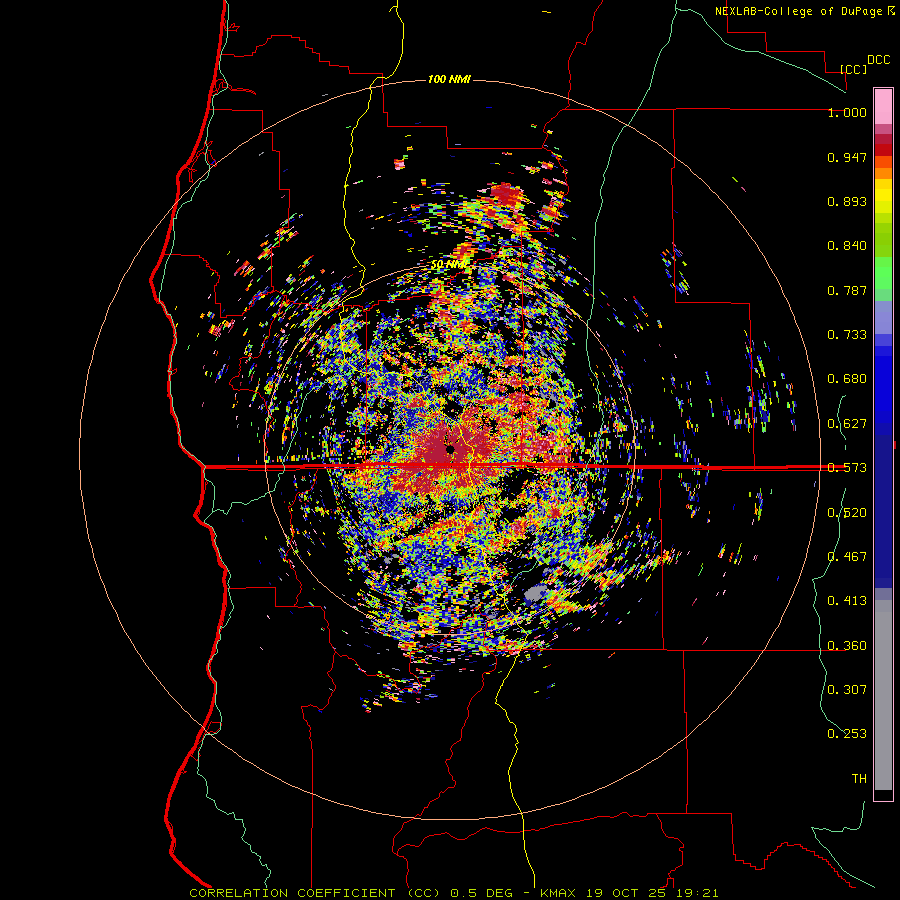The height and width of the screenshot is (900, 900).
Task: Click the 0.733 legend value
Action: [847, 335]
